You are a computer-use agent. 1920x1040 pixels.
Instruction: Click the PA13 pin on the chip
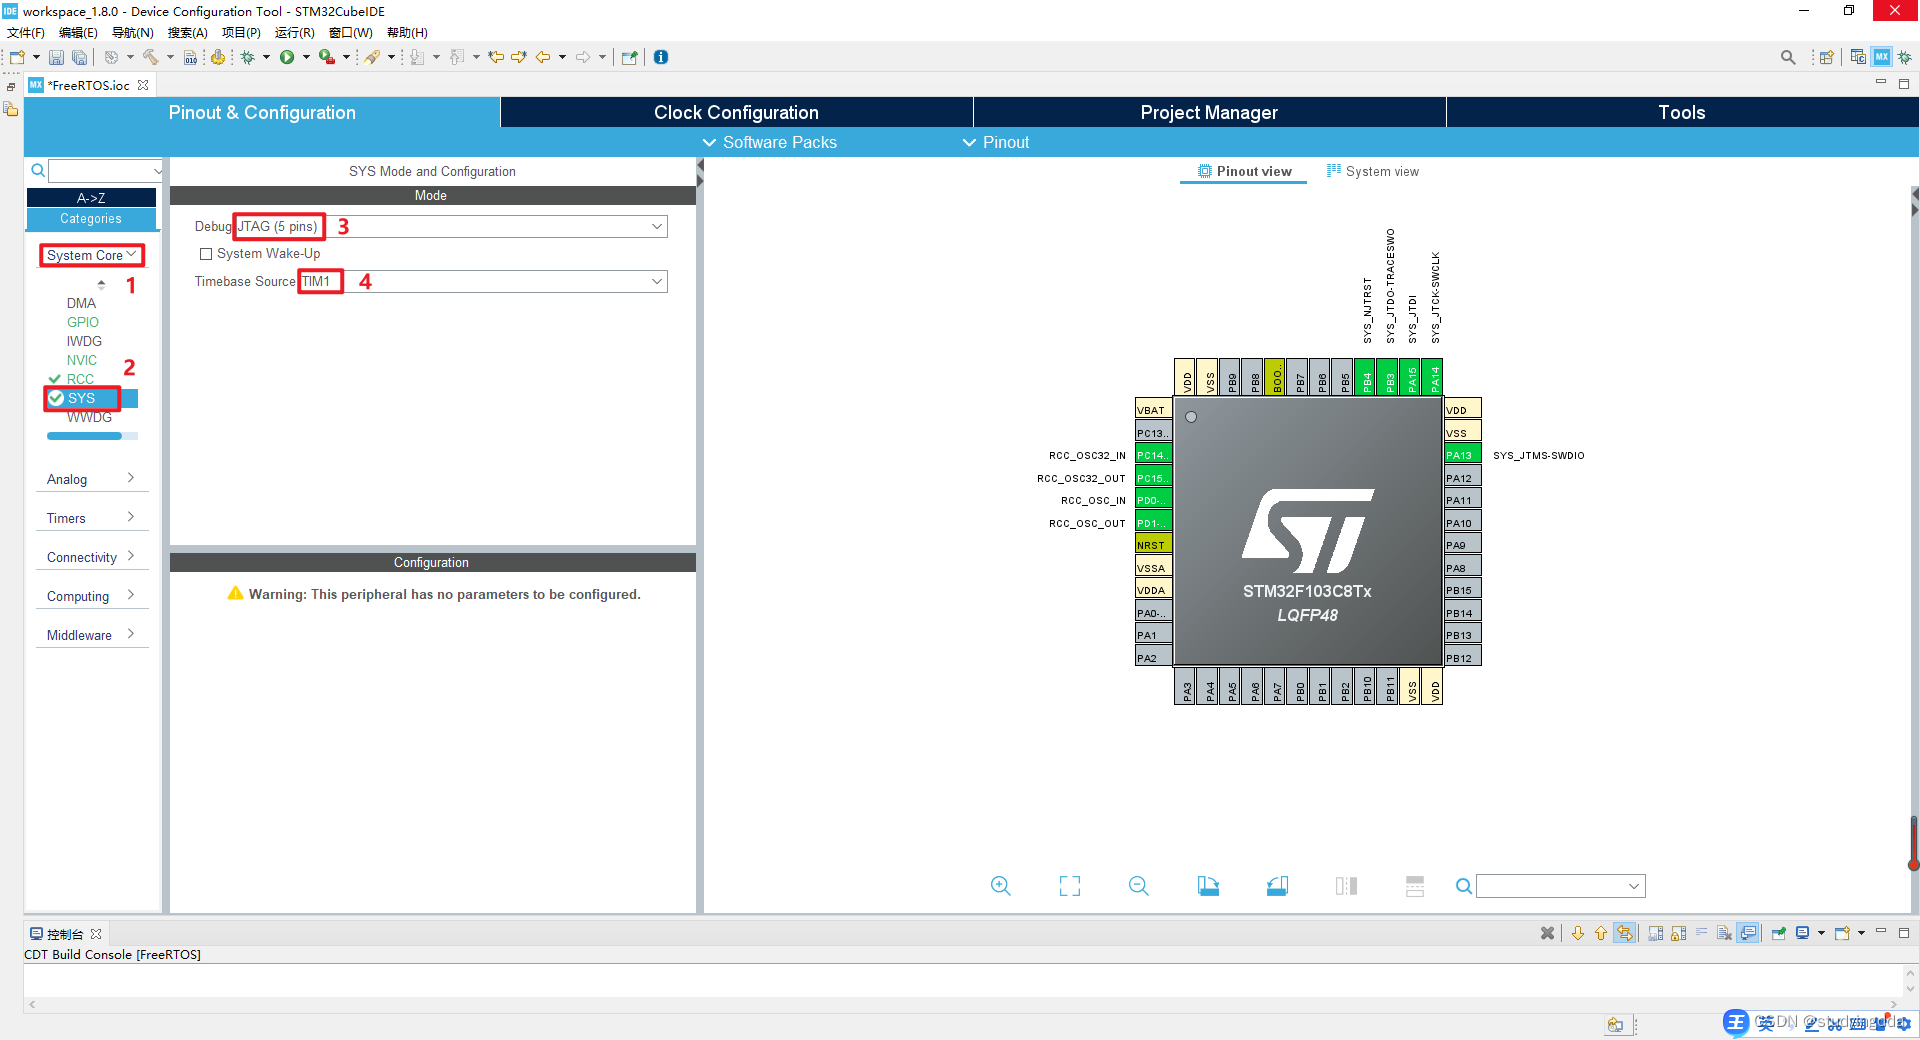pyautogui.click(x=1462, y=455)
